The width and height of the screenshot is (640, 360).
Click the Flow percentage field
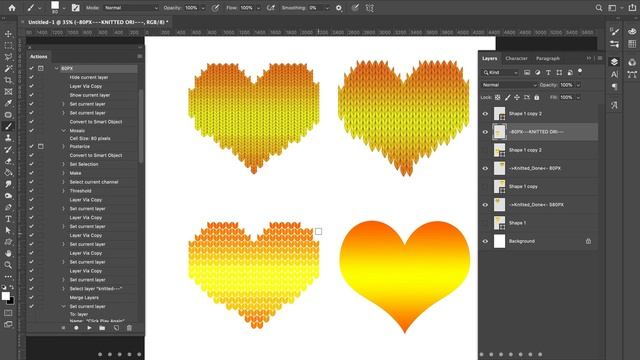246,8
